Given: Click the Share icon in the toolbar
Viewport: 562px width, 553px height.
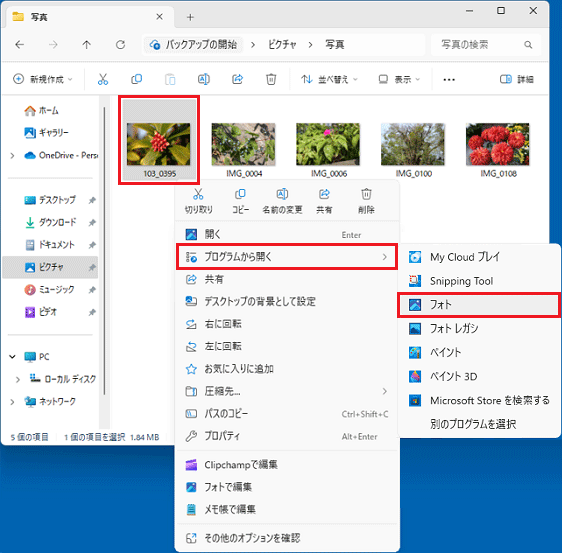Looking at the screenshot, I should click(237, 79).
